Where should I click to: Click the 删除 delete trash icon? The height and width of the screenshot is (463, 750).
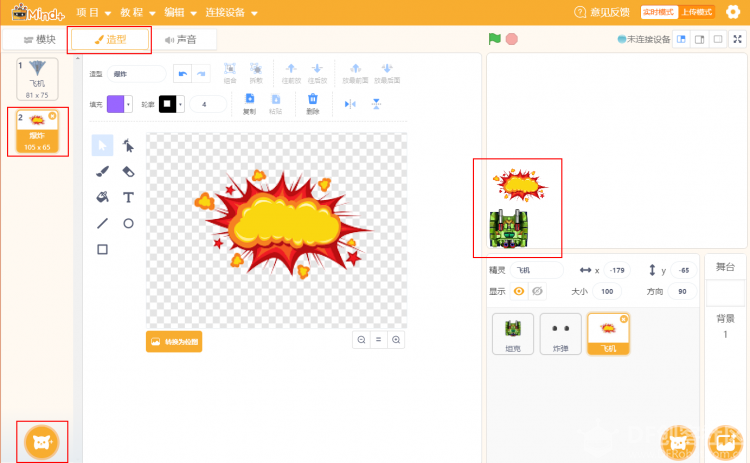pos(313,99)
